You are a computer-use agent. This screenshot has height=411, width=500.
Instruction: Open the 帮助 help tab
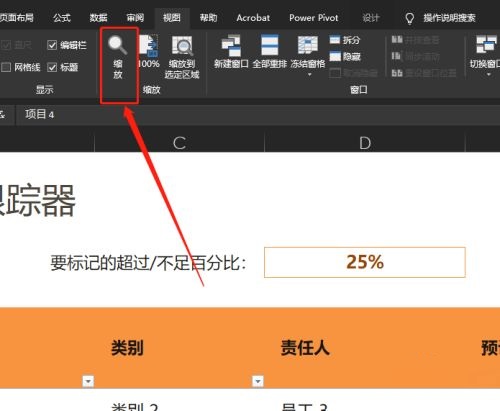point(208,18)
